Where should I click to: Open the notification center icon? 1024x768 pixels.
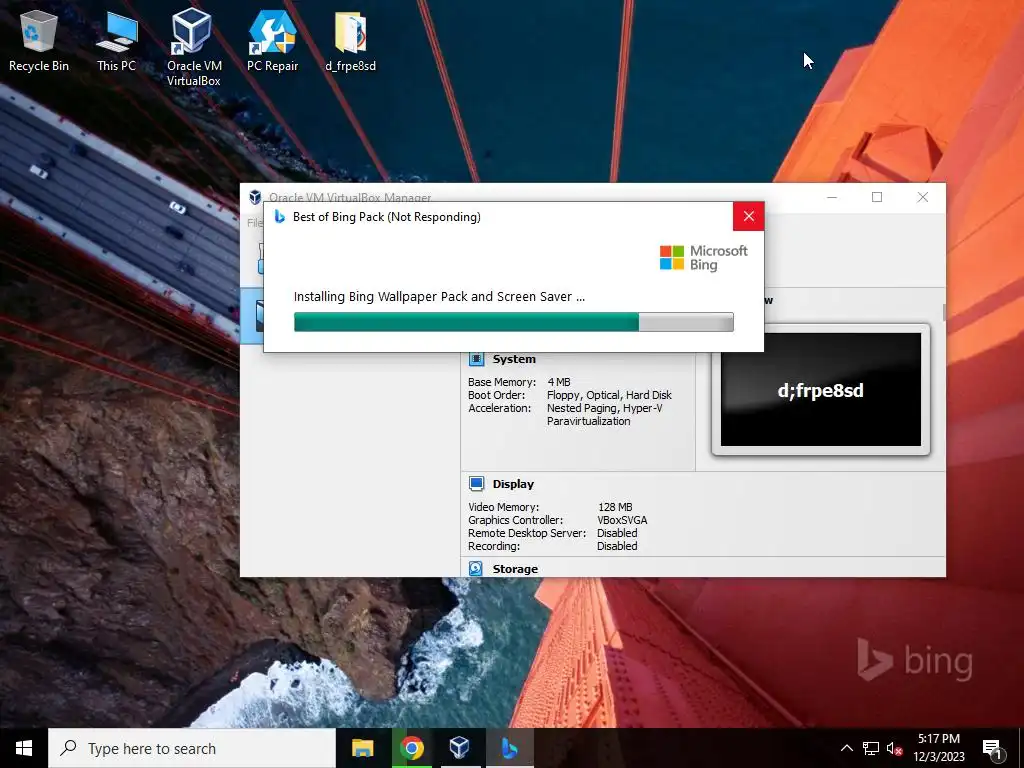pyautogui.click(x=992, y=749)
